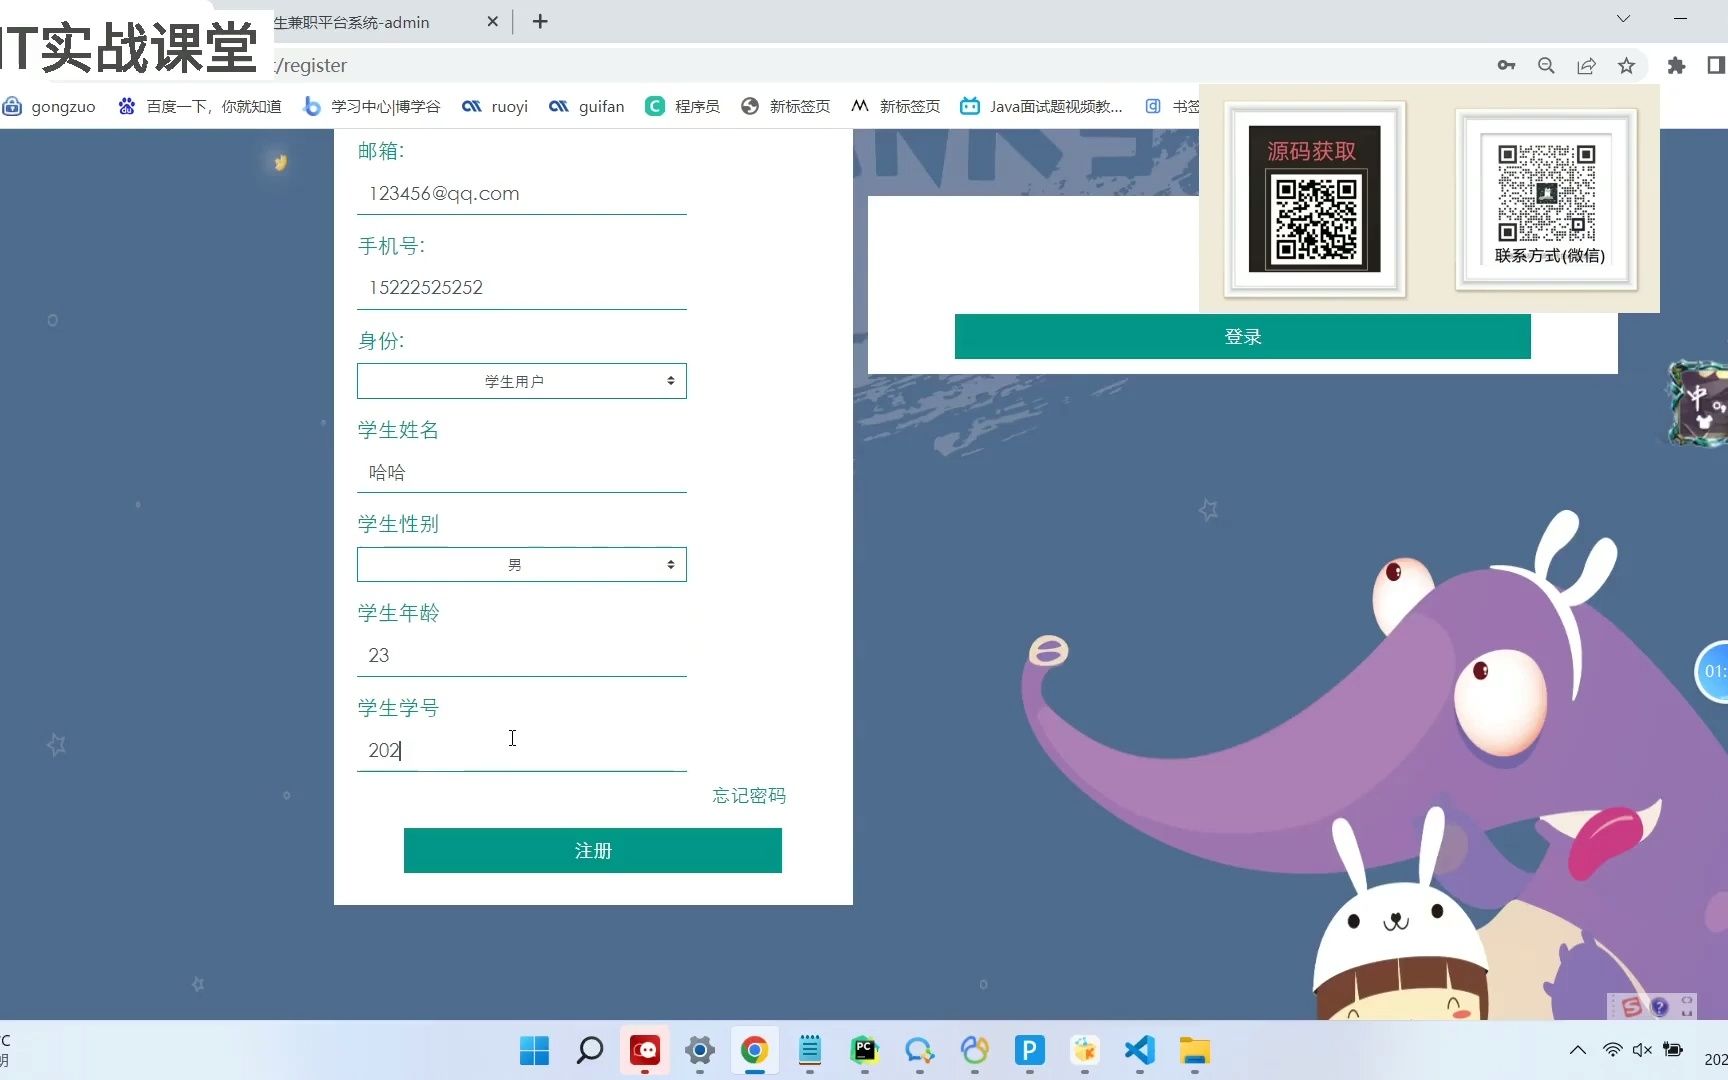The image size is (1728, 1080).
Task: Open the browser password manager key icon
Action: pos(1506,65)
